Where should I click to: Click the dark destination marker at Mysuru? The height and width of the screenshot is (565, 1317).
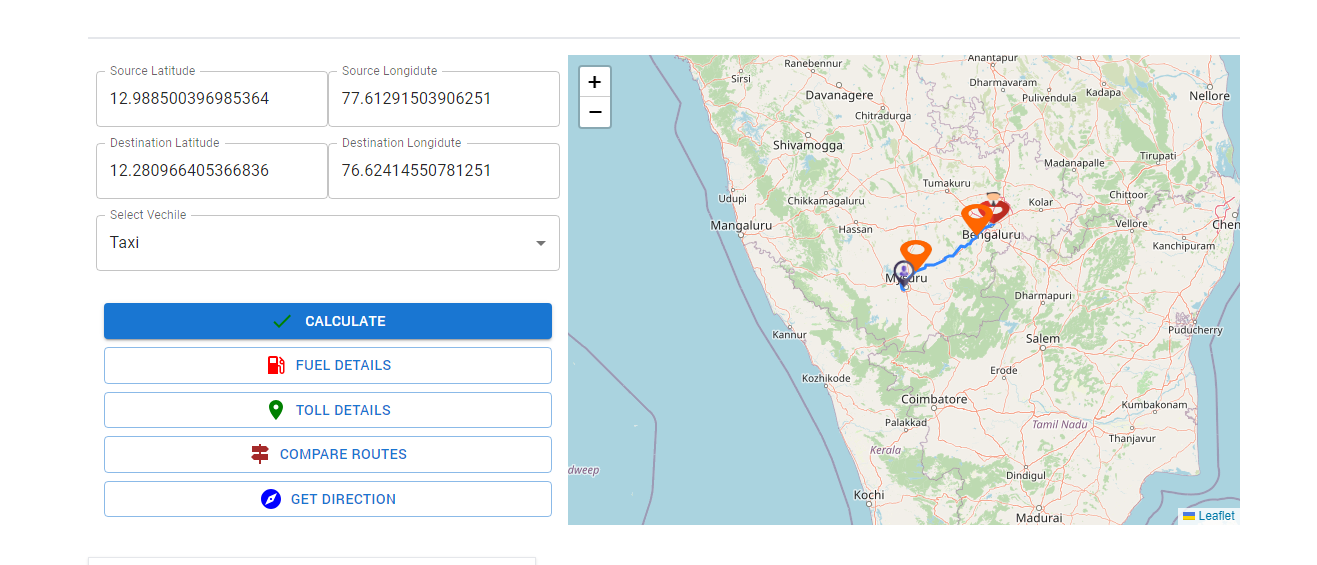tap(904, 274)
